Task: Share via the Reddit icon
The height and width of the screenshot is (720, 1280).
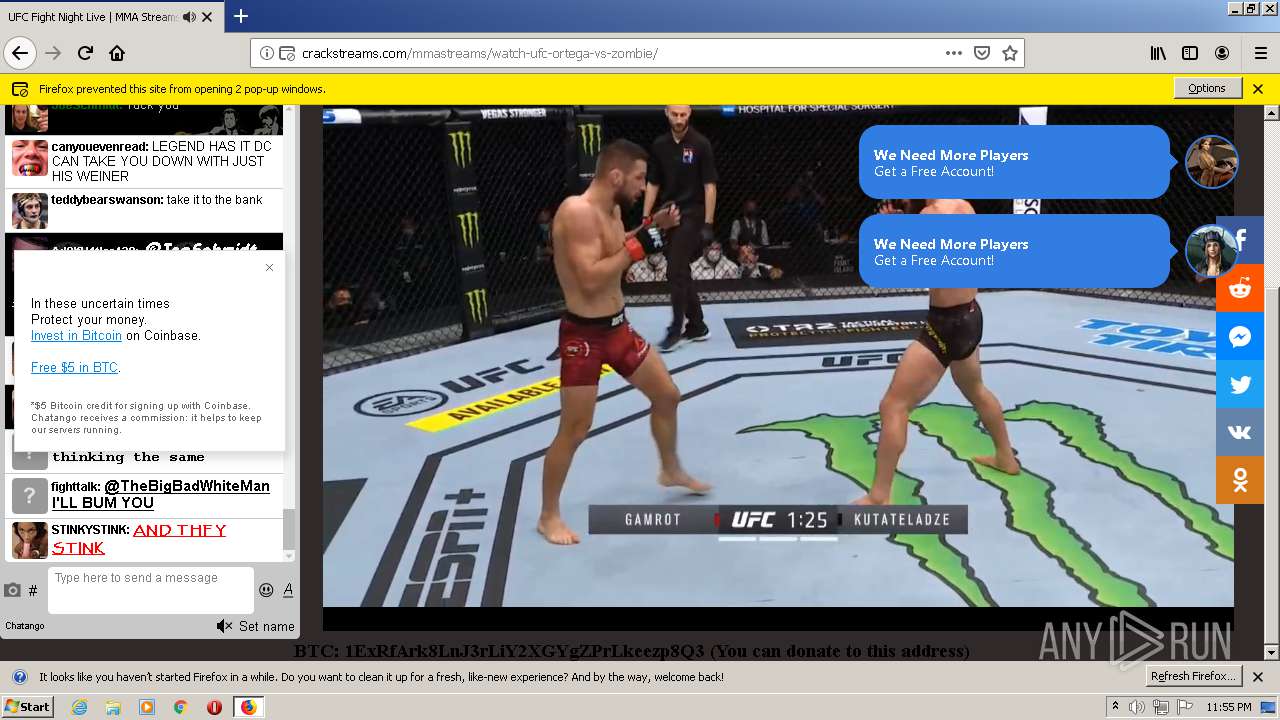Action: pos(1240,288)
